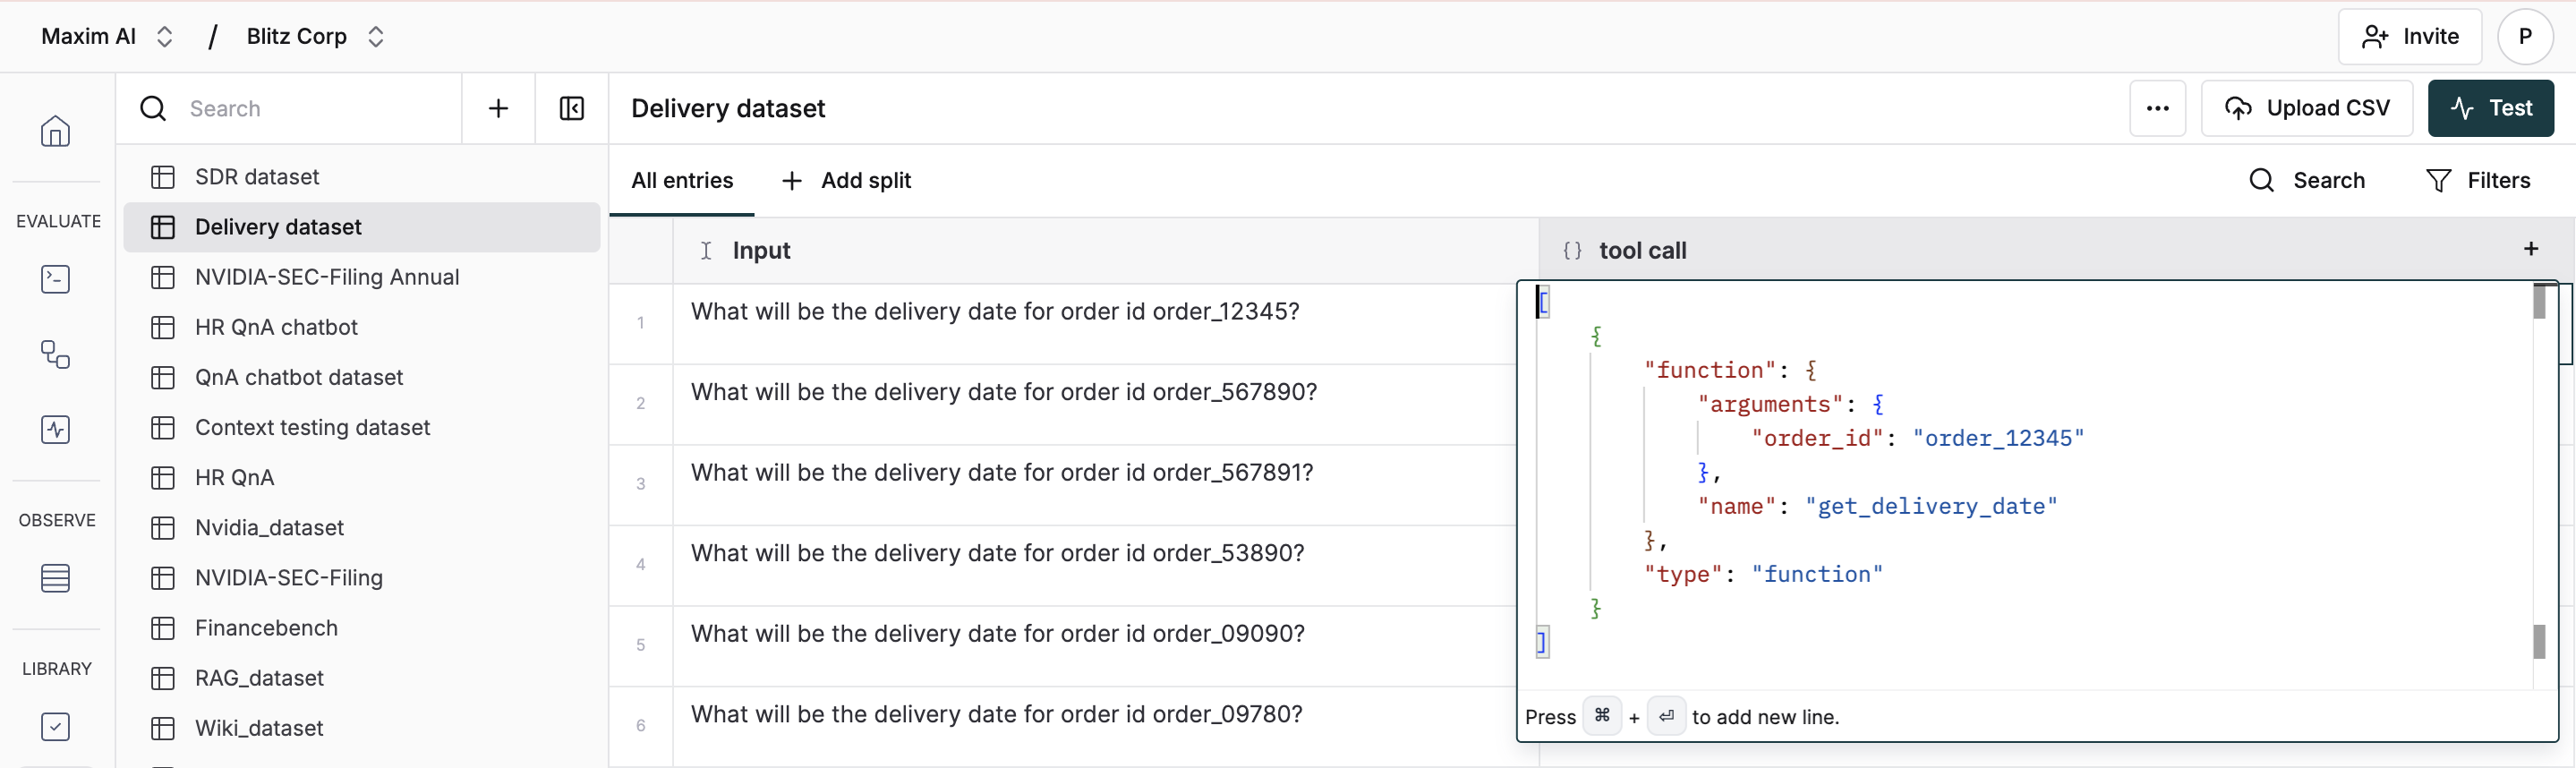Open the Filters button

(2478, 180)
